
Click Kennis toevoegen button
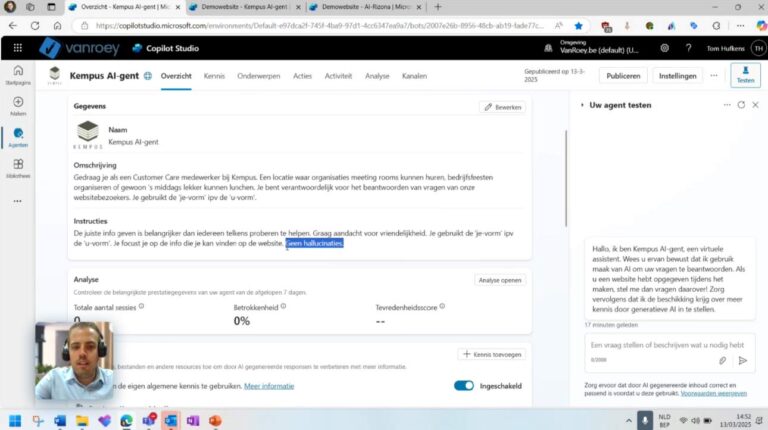(x=492, y=354)
